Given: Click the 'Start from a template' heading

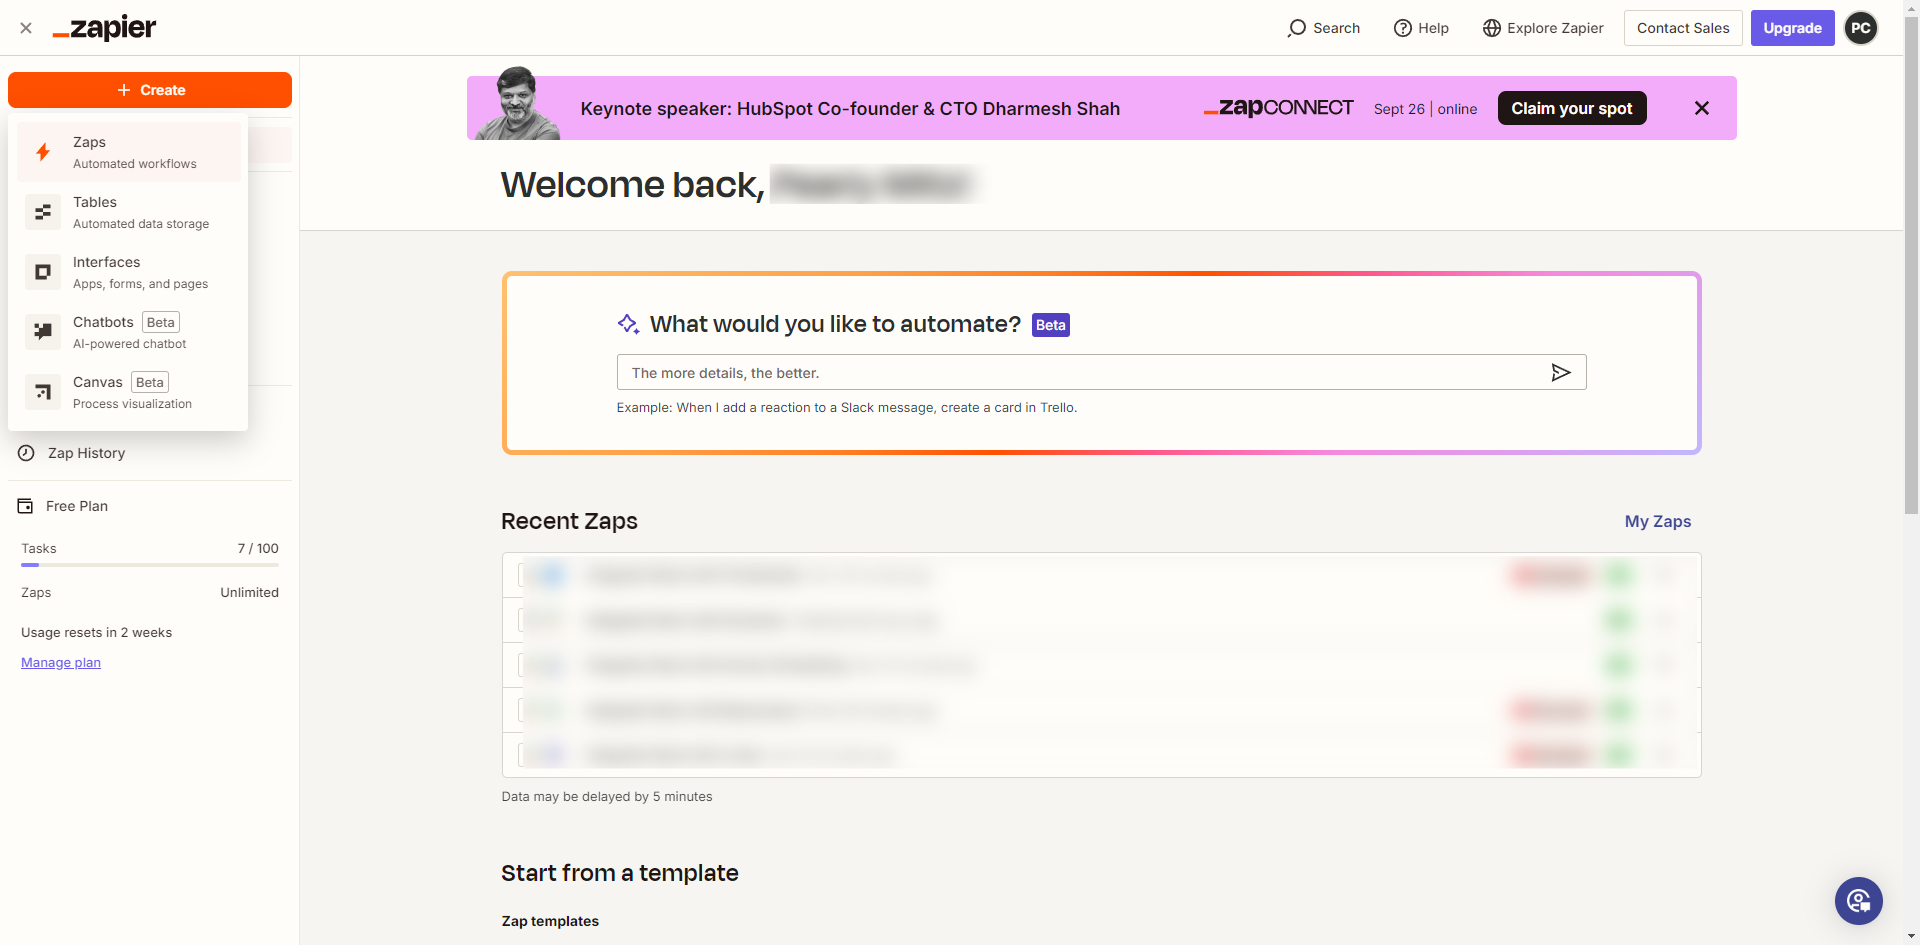Looking at the screenshot, I should coord(620,873).
